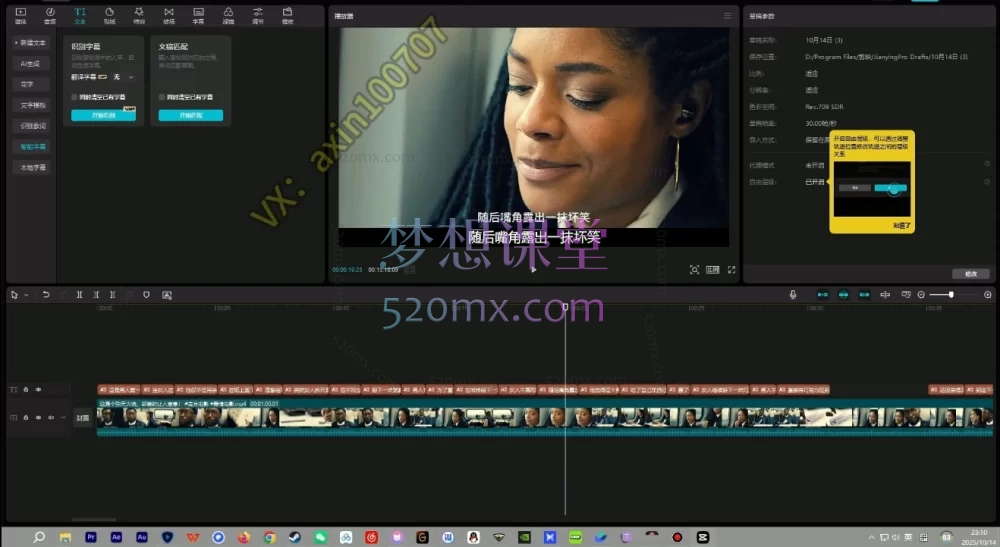1000x547 pixels.
Task: Dismiss the yellow tooltip via 知道了
Action: click(900, 226)
